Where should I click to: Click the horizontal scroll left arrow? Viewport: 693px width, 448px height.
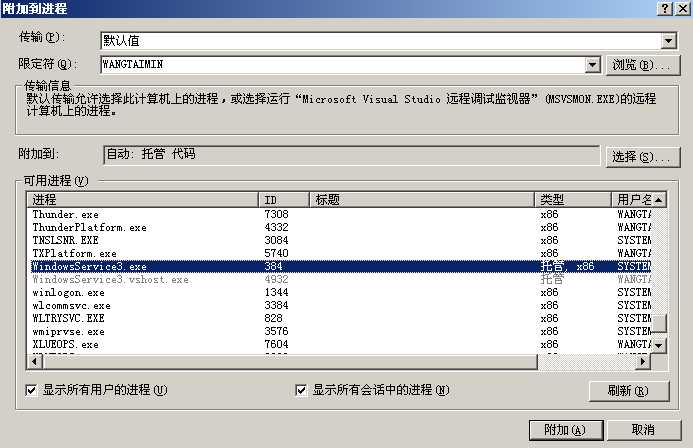[x=34, y=361]
